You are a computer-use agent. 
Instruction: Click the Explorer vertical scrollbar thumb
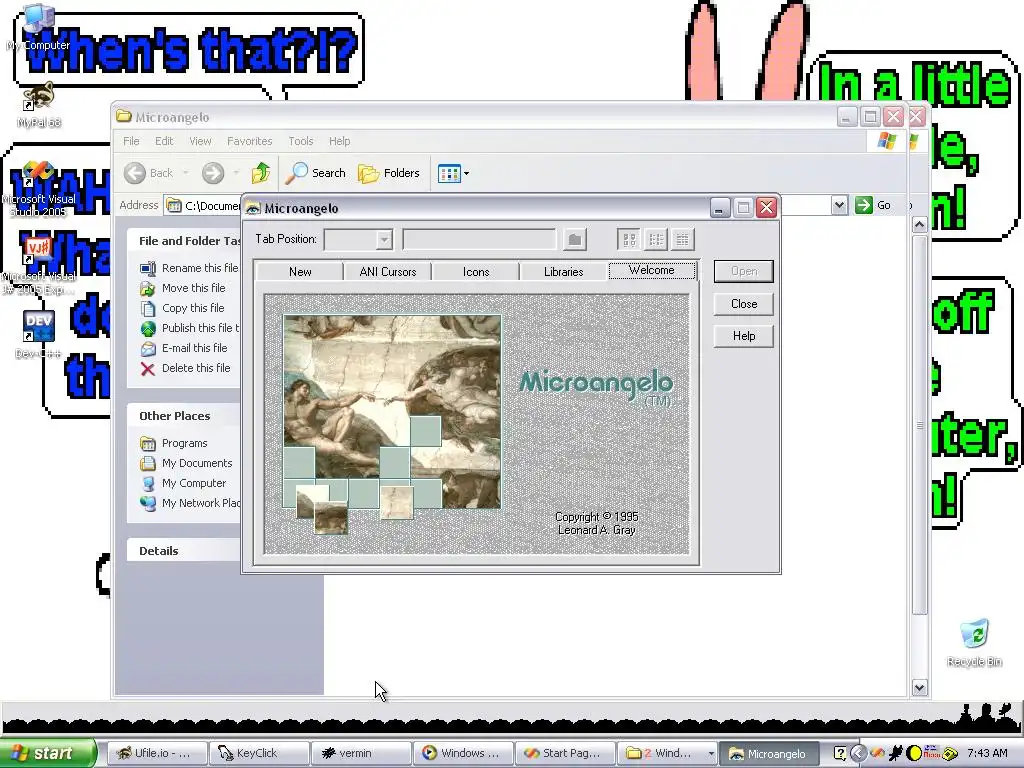click(920, 424)
